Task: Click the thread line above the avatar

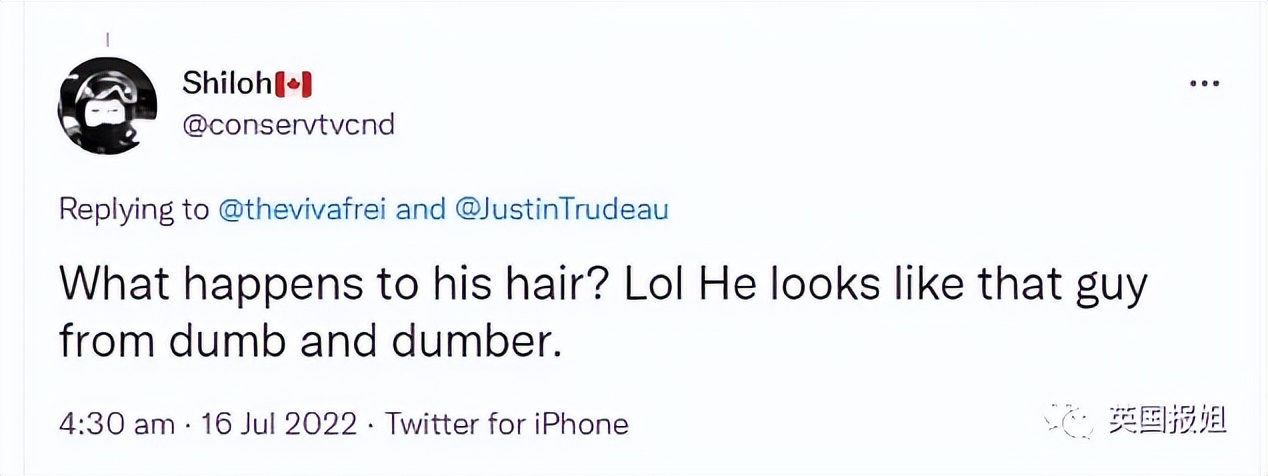Action: pos(107,40)
